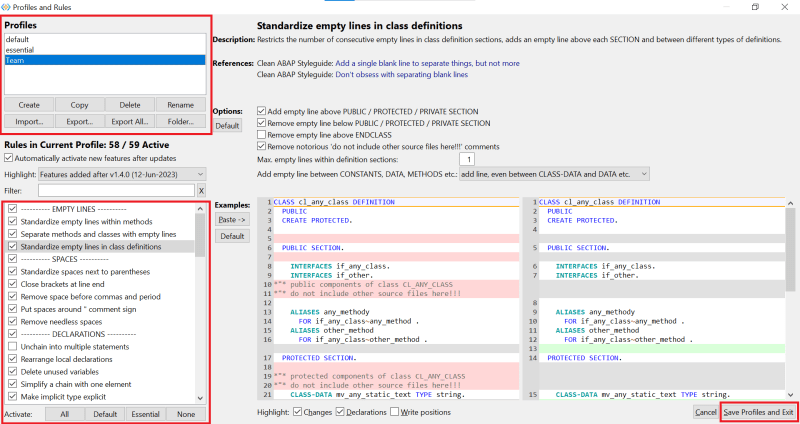Image resolution: width=800 pixels, height=424 pixels.
Task: Toggle Separate methods and classes with empty lines
Action: (12, 234)
